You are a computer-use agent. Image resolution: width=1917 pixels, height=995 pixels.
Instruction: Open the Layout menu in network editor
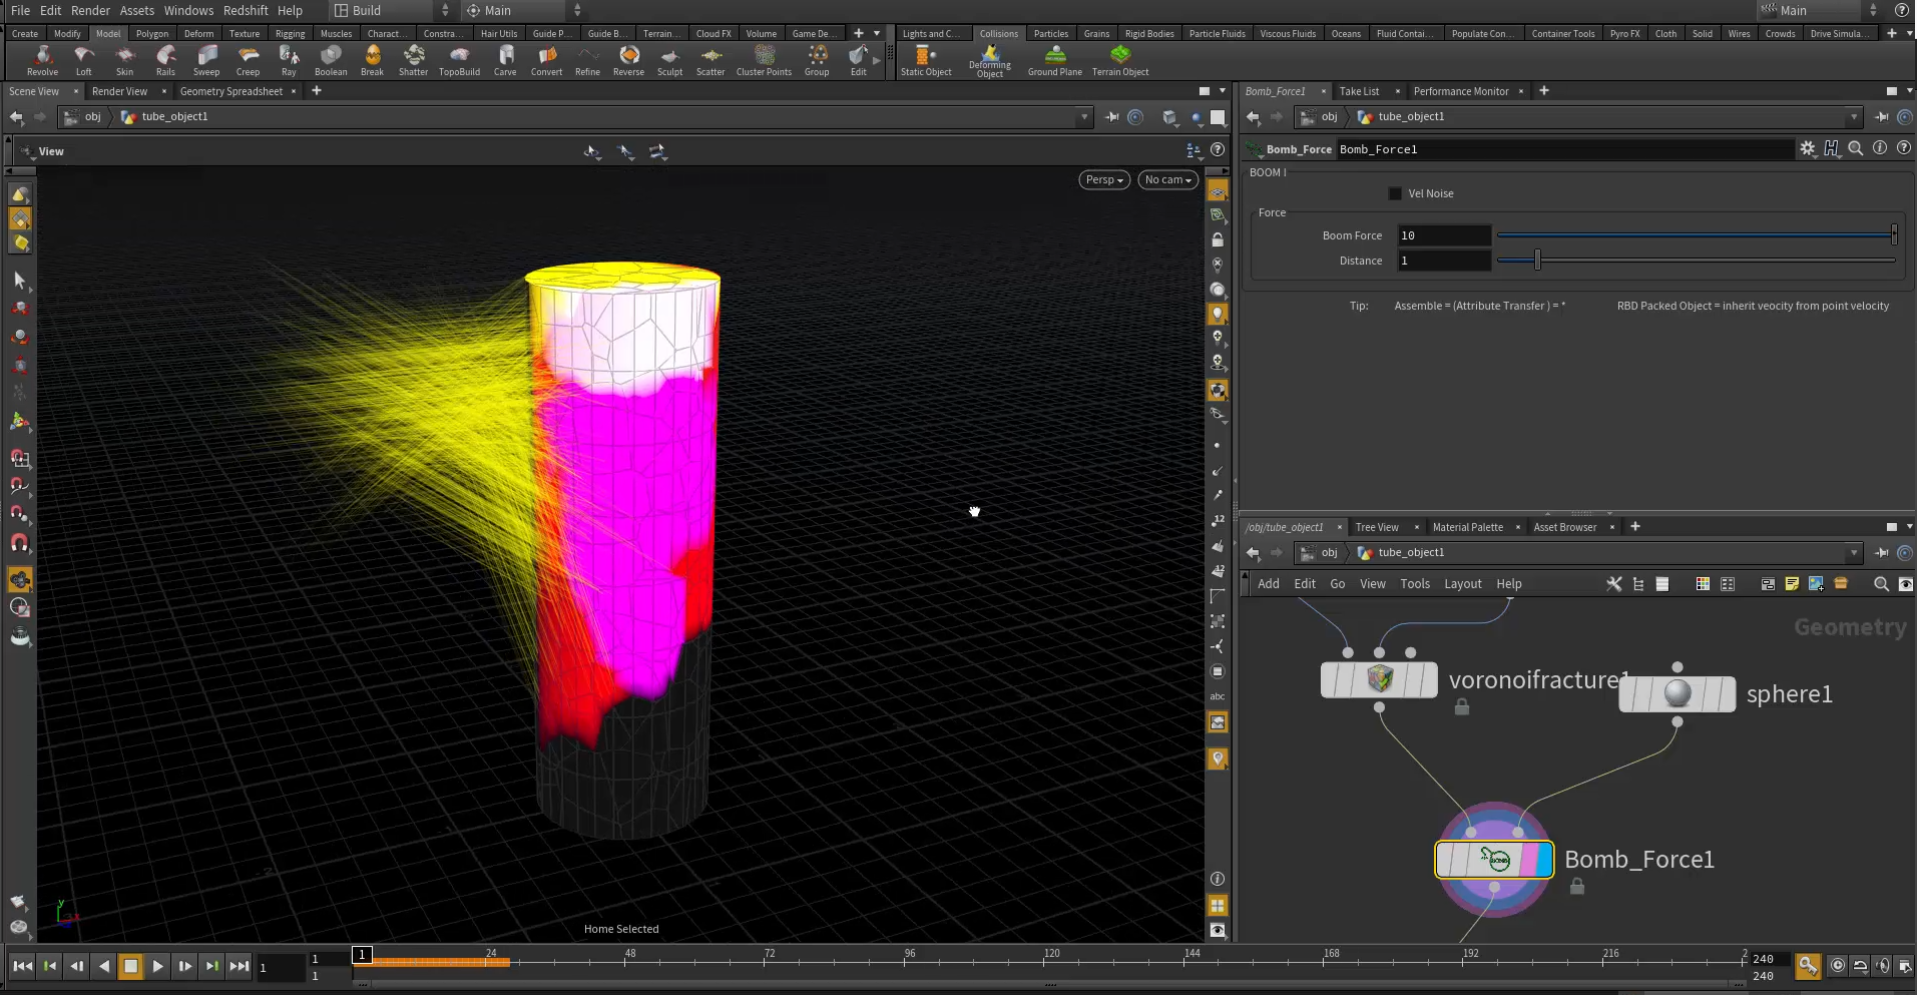[x=1462, y=584]
